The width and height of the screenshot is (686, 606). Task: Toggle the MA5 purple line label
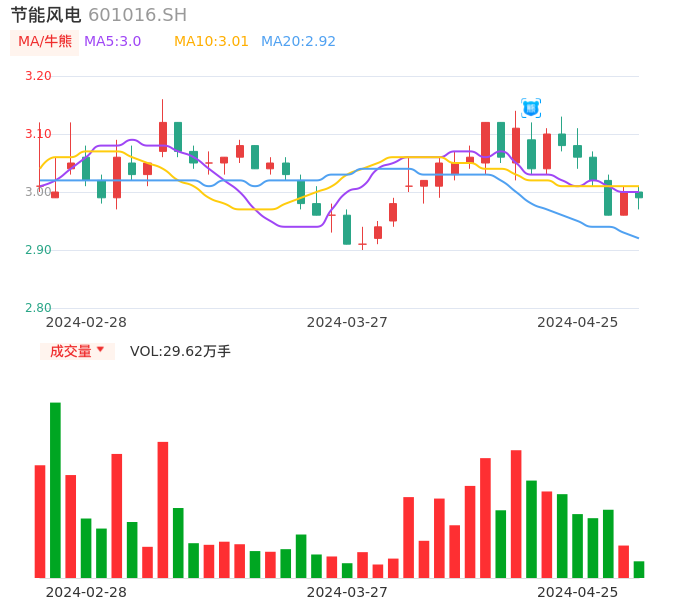[112, 42]
